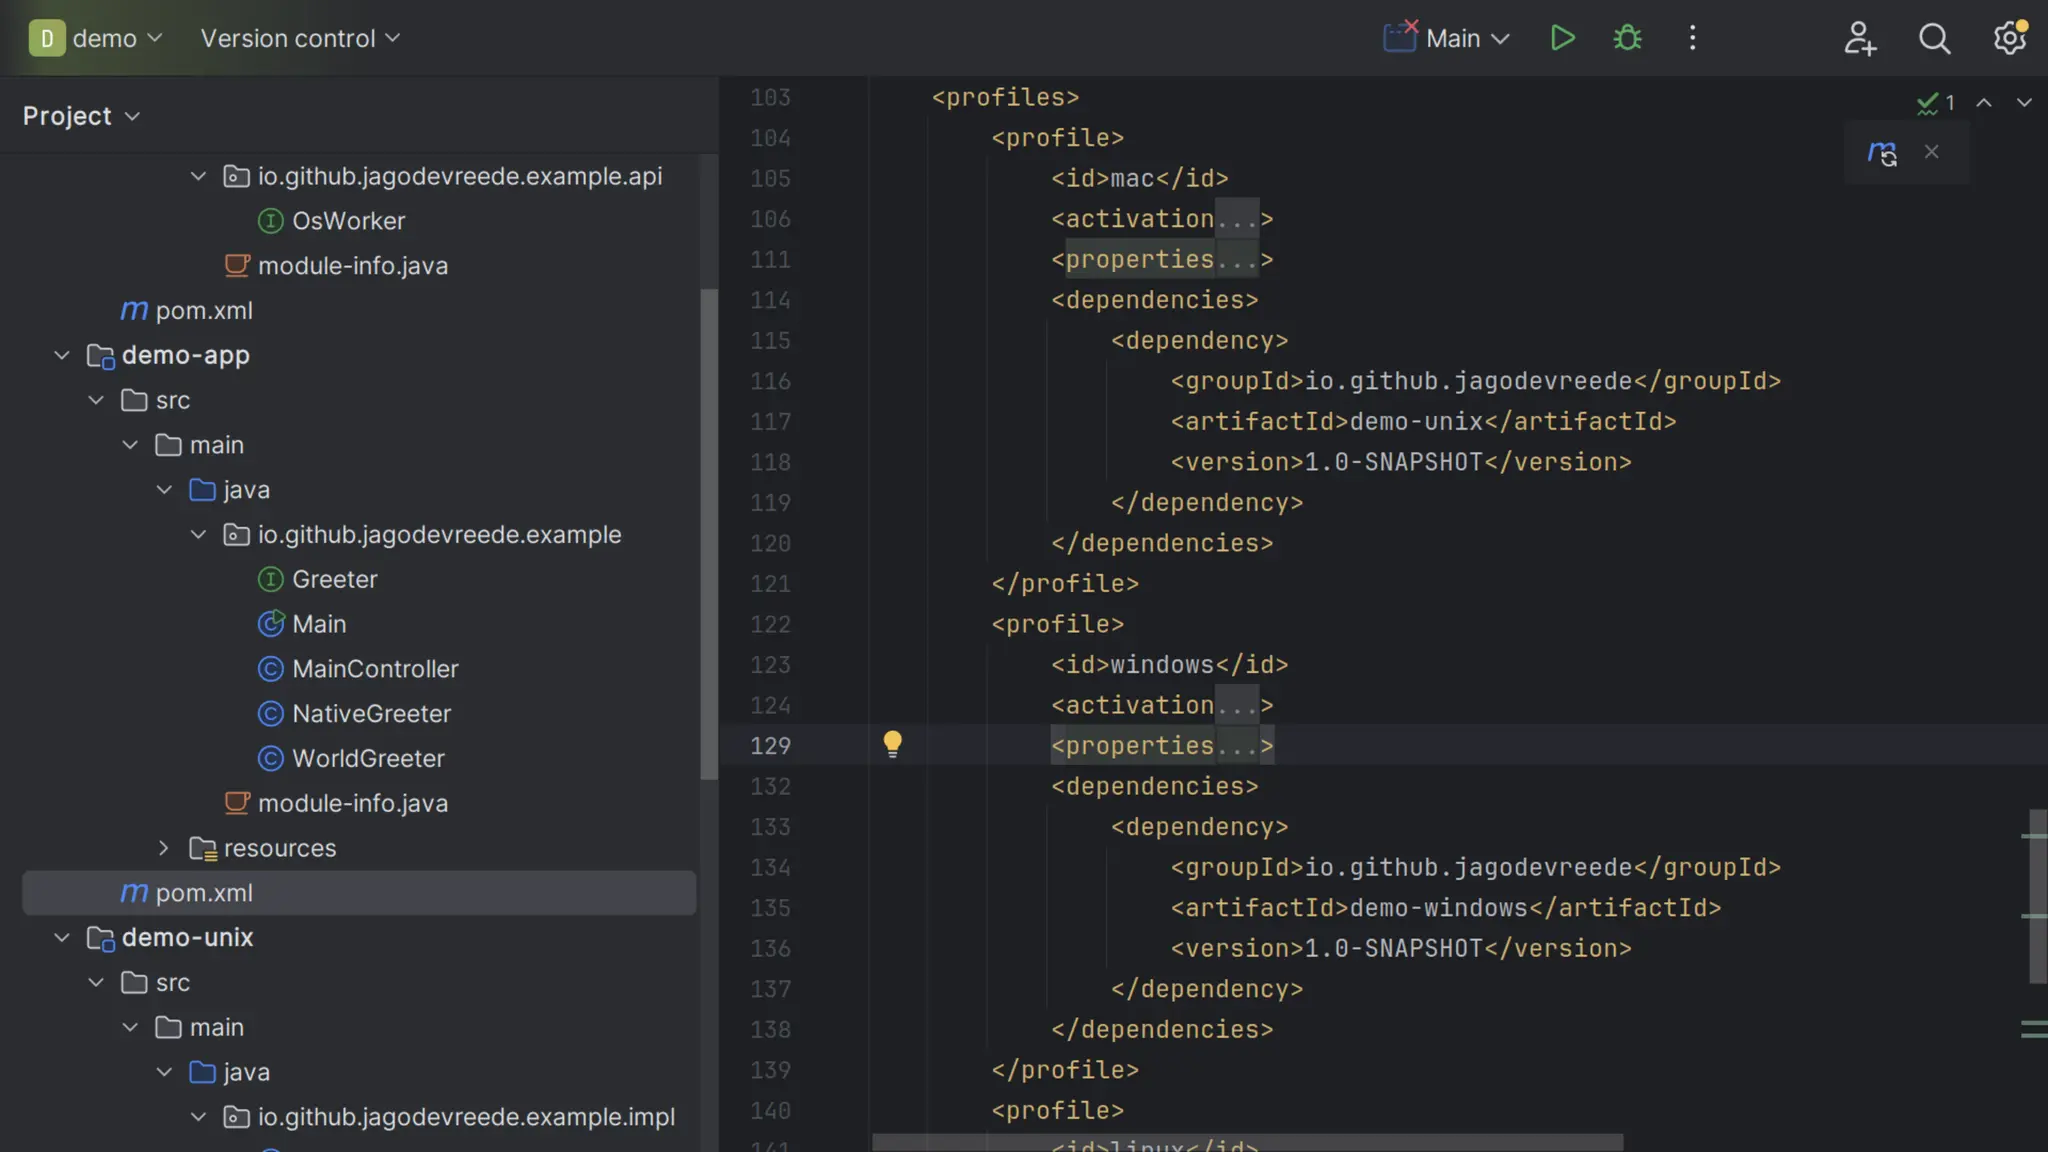Run the Main configuration with play button
2048x1152 pixels.
point(1562,38)
